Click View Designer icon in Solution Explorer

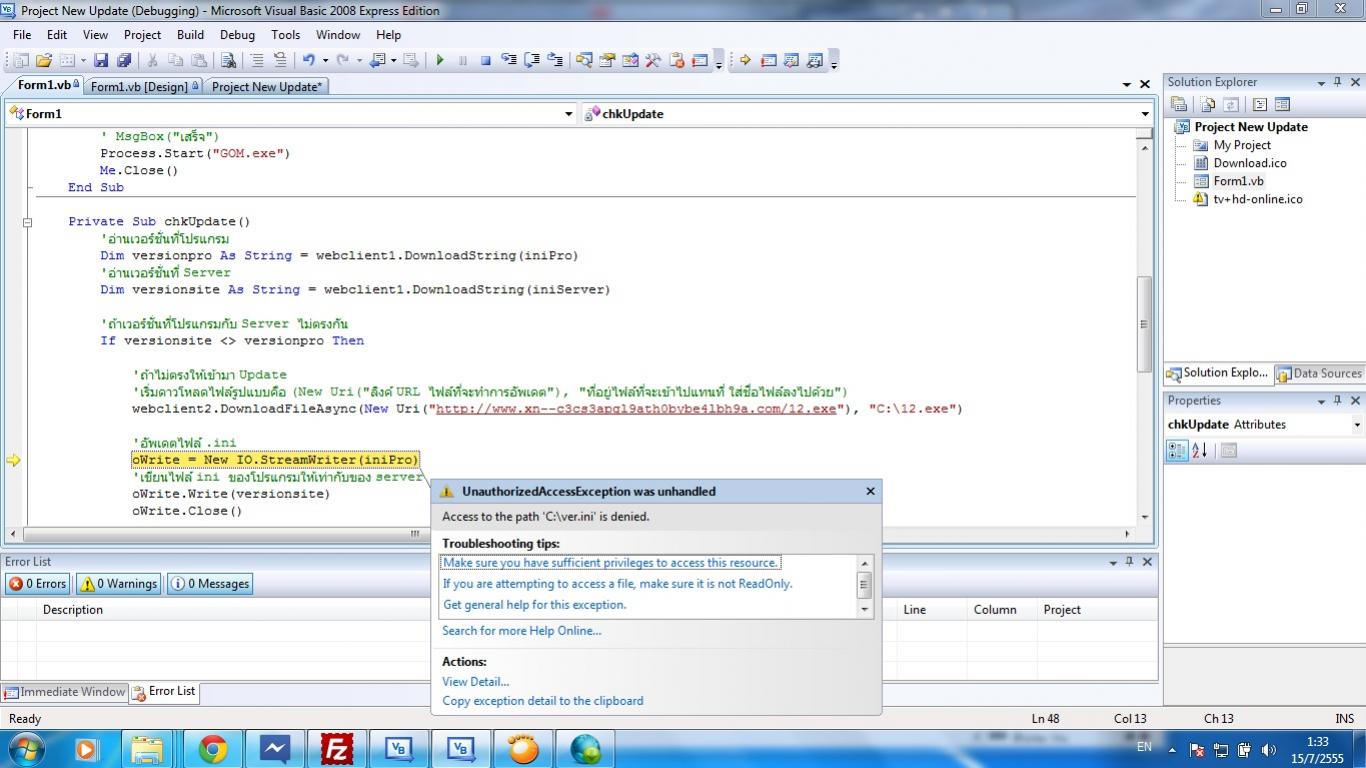1283,104
